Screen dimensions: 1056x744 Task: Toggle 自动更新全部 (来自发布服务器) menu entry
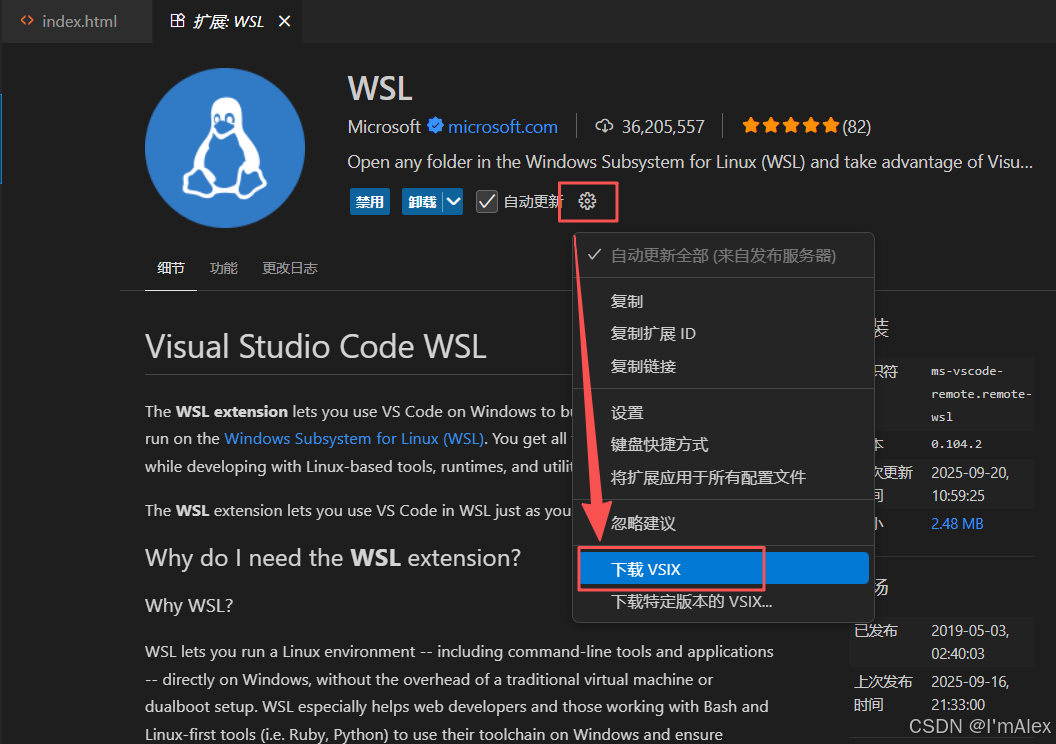pyautogui.click(x=723, y=256)
